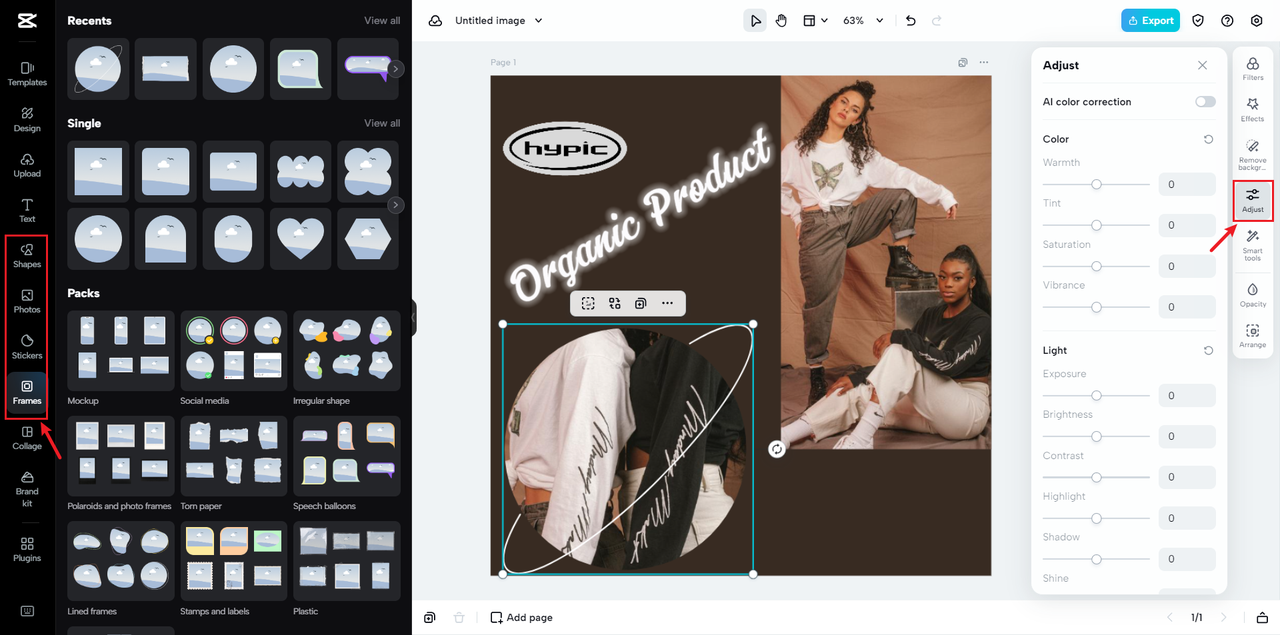Open the Arrange tool

tap(1252, 335)
